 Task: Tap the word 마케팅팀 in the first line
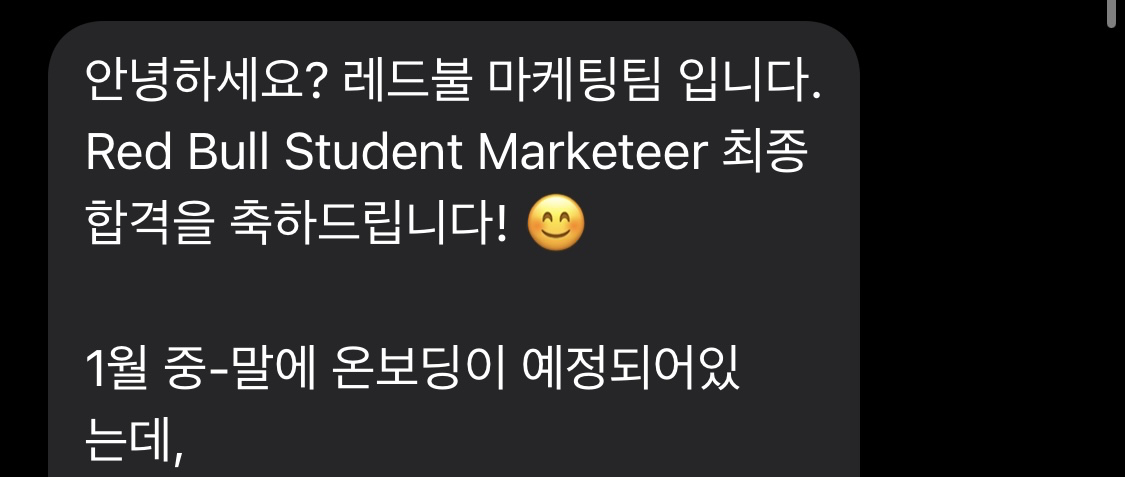pyautogui.click(x=573, y=81)
